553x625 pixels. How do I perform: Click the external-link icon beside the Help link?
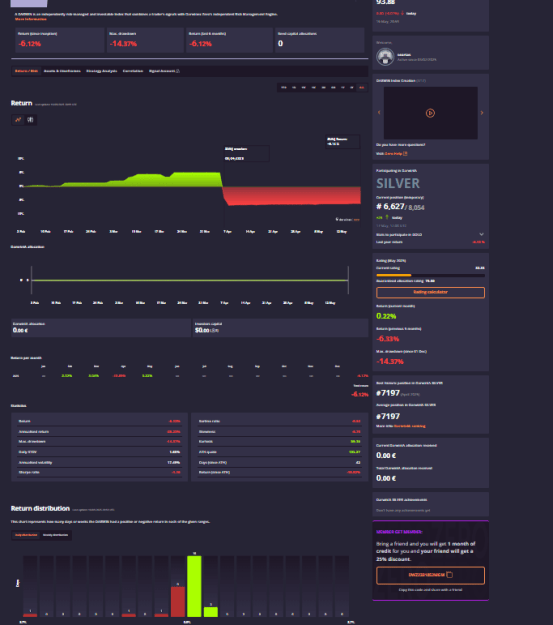coord(405,153)
